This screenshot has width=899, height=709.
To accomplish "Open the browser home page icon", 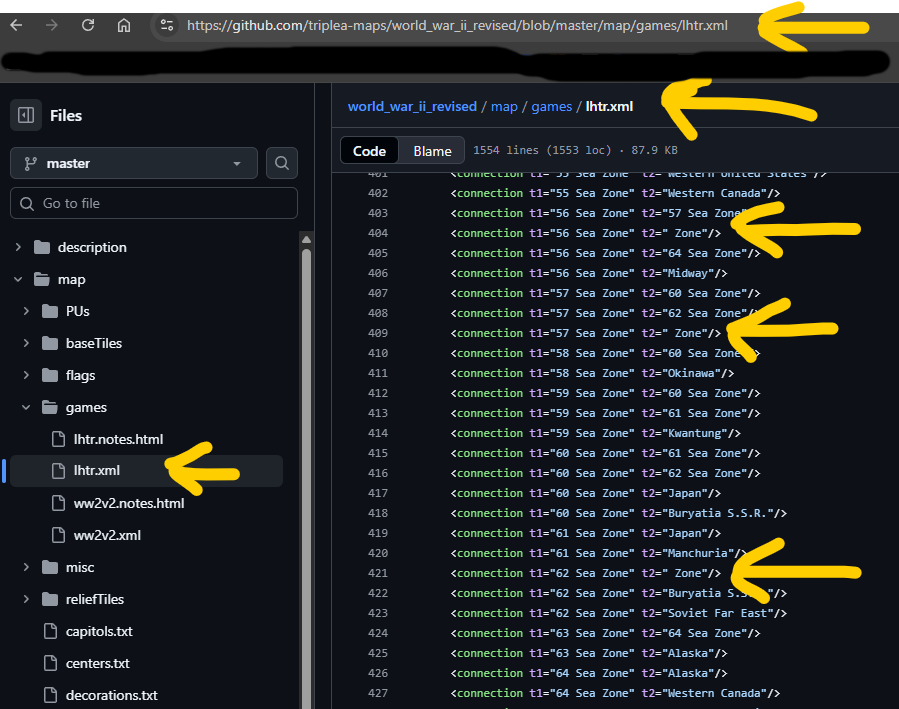I will (124, 25).
